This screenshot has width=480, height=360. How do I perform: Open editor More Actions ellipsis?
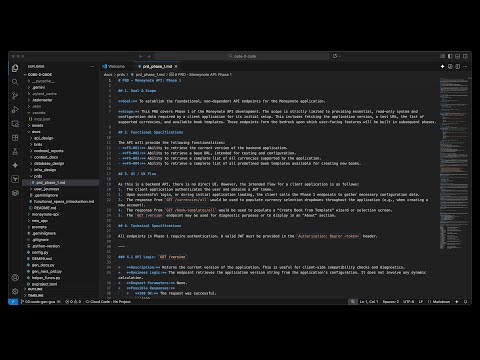[465, 67]
